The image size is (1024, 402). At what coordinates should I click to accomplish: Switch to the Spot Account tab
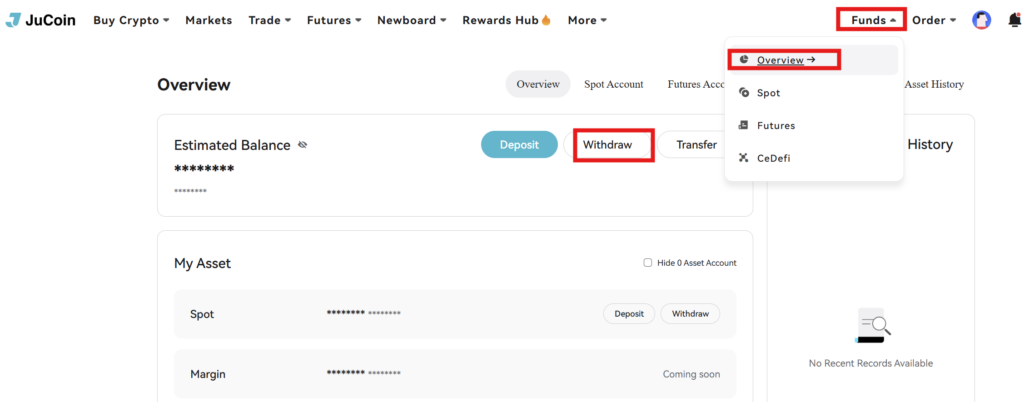(x=613, y=84)
